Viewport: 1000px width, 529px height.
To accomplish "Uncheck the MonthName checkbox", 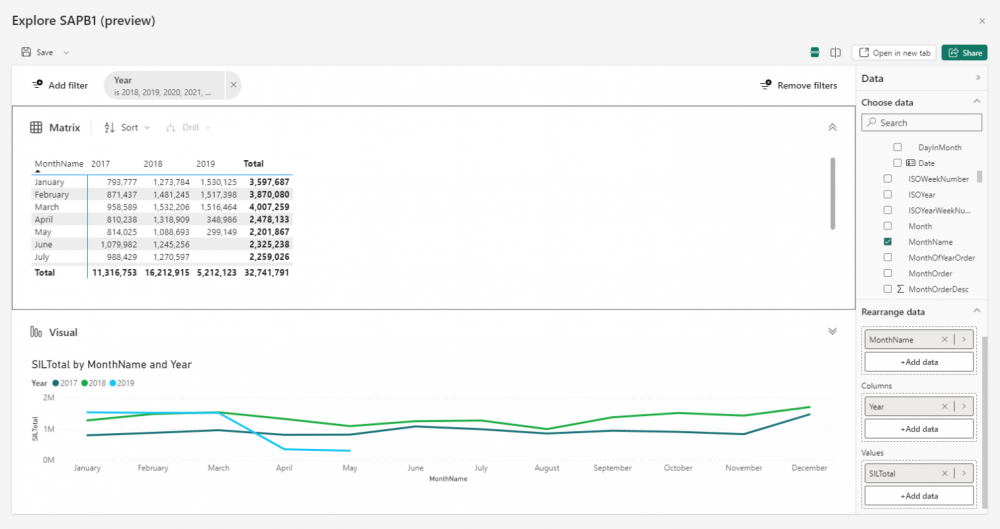I will pos(887,242).
